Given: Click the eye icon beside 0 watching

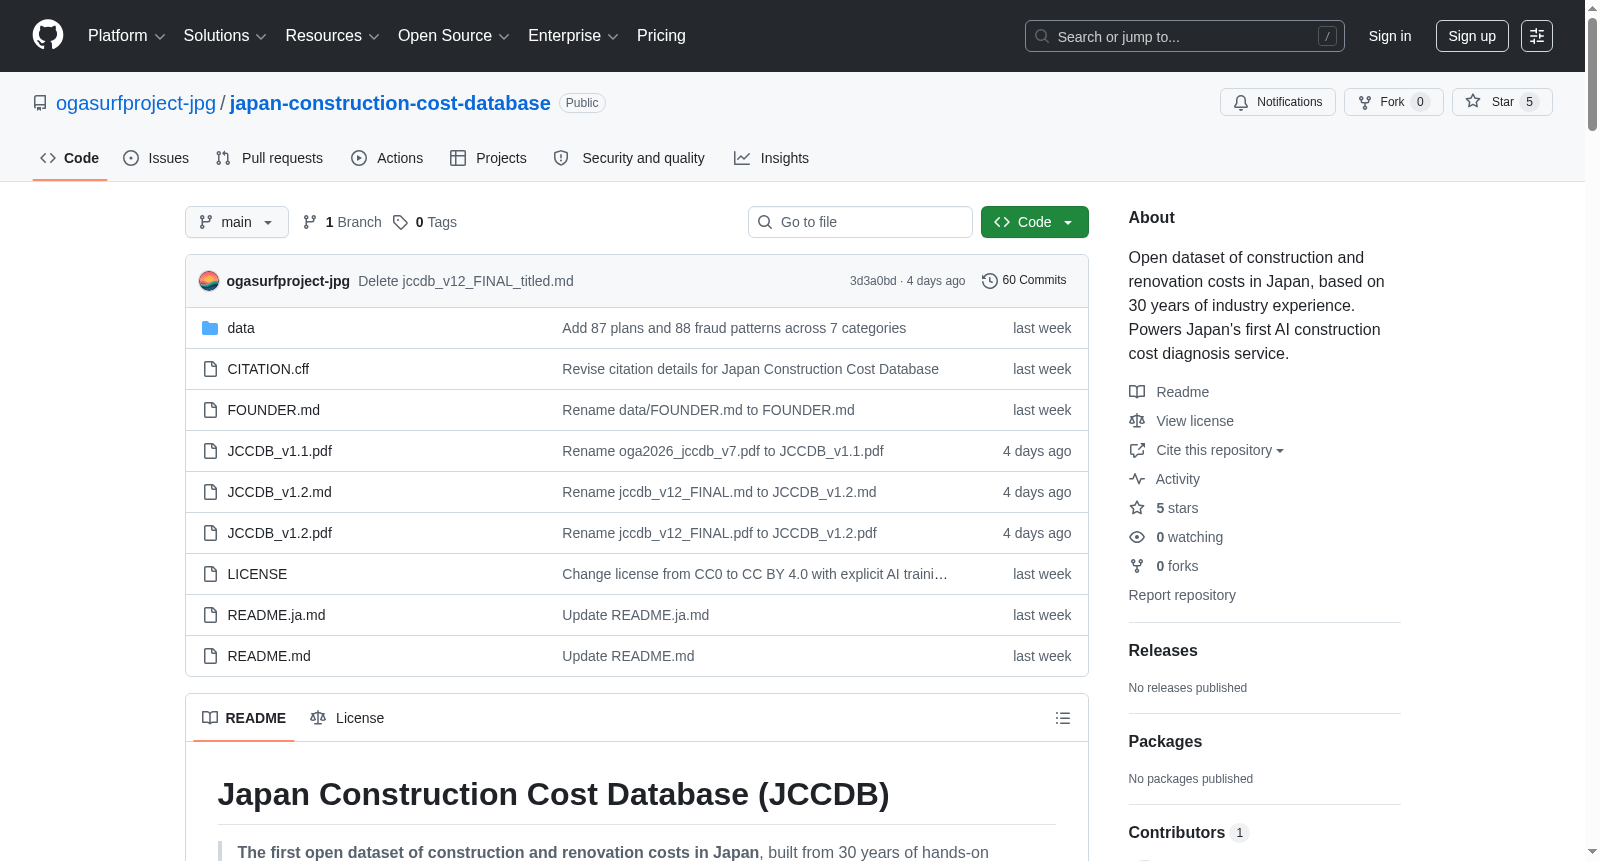Looking at the screenshot, I should (1137, 537).
